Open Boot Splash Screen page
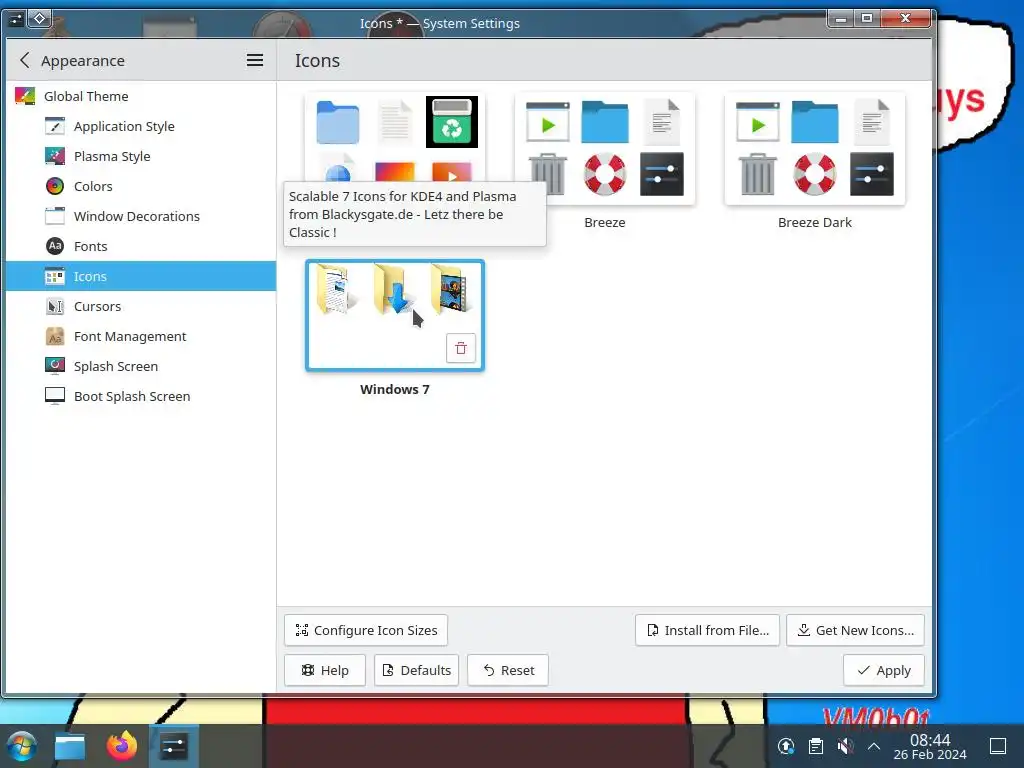The image size is (1024, 768). pos(140,396)
